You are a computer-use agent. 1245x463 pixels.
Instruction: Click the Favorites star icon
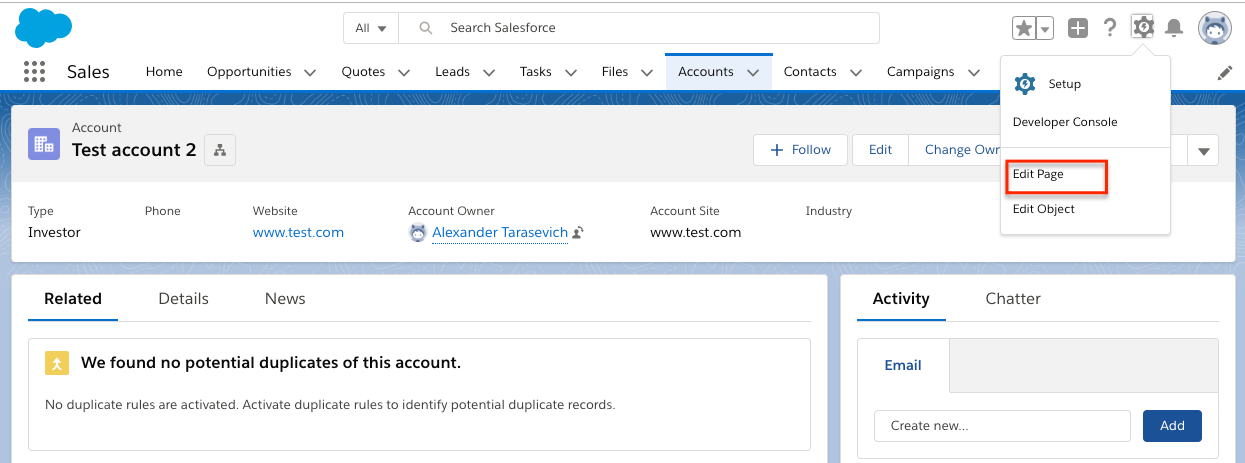coord(1024,29)
